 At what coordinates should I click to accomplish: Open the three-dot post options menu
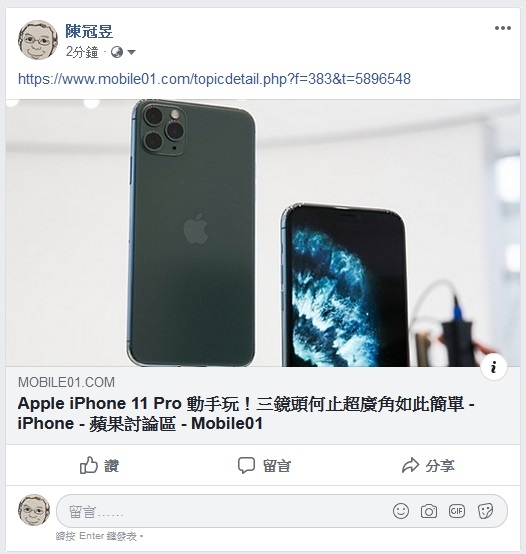[503, 28]
